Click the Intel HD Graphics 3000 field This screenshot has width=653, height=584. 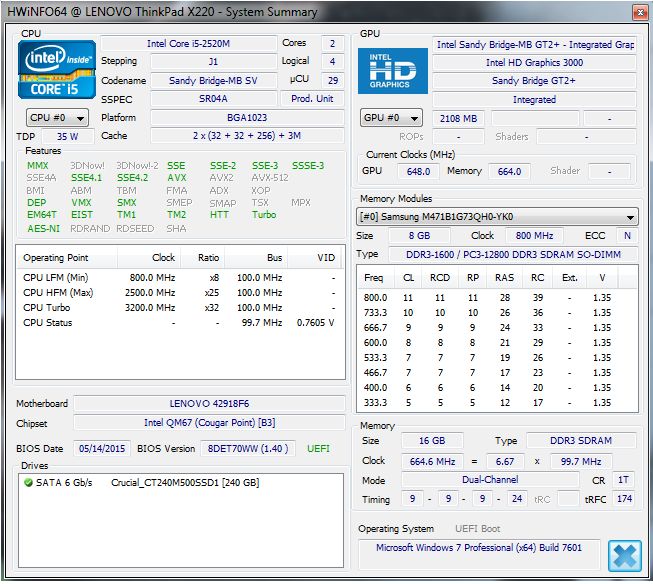pos(534,62)
